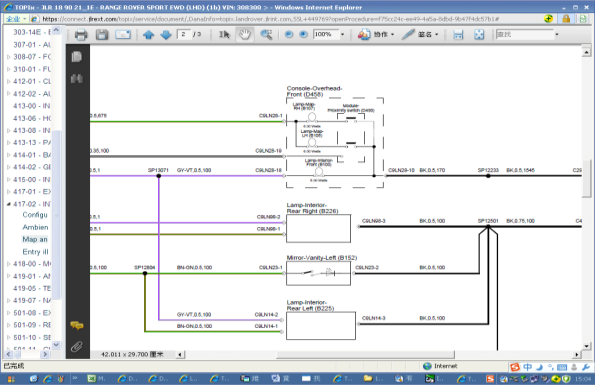Screen dimensions: 595x385
Task: Open the collaborate dropdown menu
Action: click(x=376, y=35)
